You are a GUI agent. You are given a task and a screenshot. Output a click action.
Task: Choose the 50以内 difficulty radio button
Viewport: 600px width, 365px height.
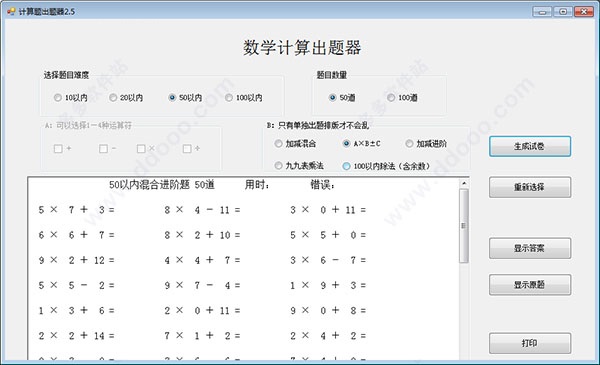click(x=172, y=98)
